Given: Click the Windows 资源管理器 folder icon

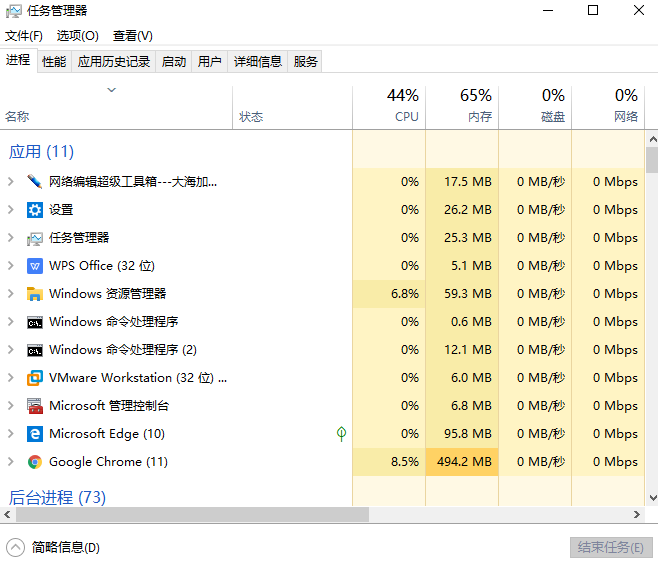Looking at the screenshot, I should pos(35,294).
